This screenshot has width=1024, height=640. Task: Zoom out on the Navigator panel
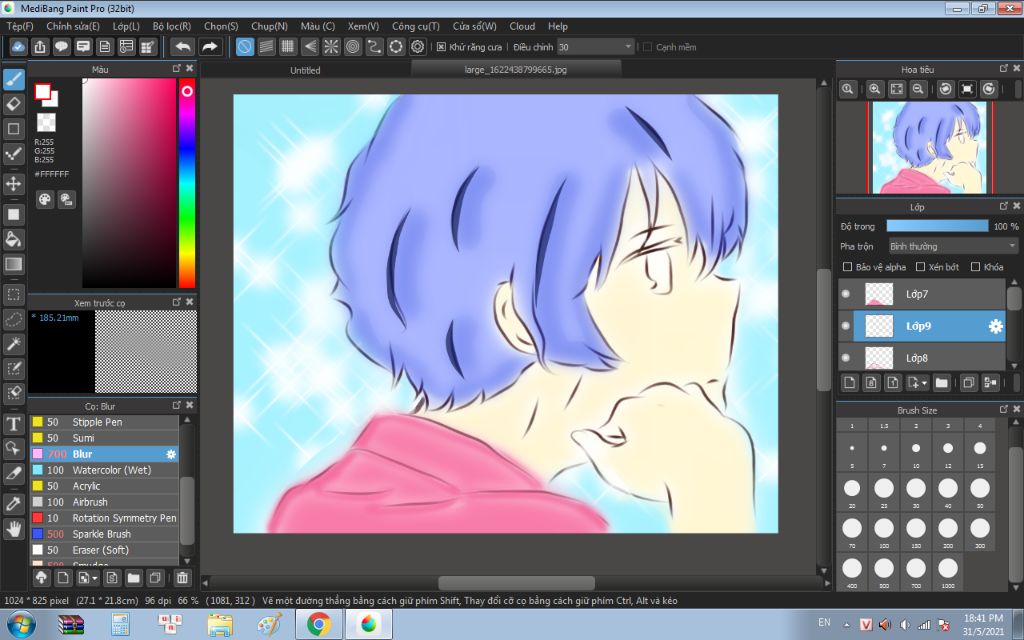pos(918,89)
